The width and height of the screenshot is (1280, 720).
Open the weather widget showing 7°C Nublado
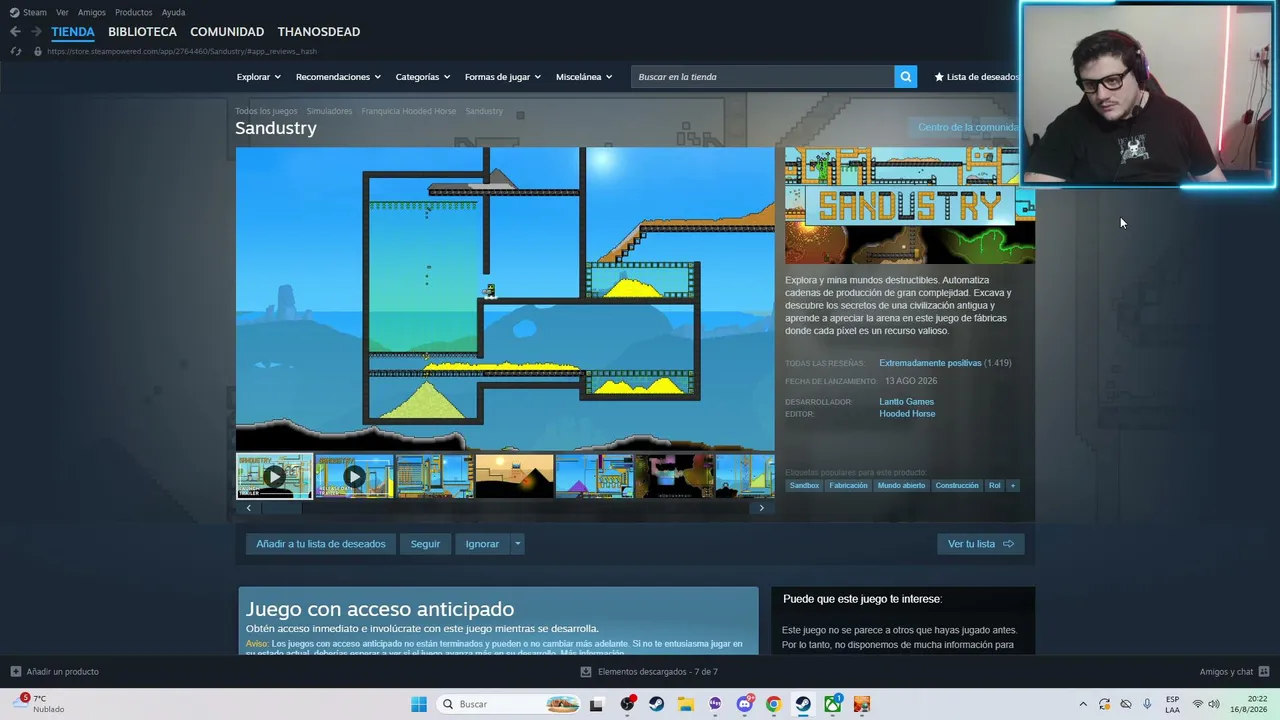40,704
